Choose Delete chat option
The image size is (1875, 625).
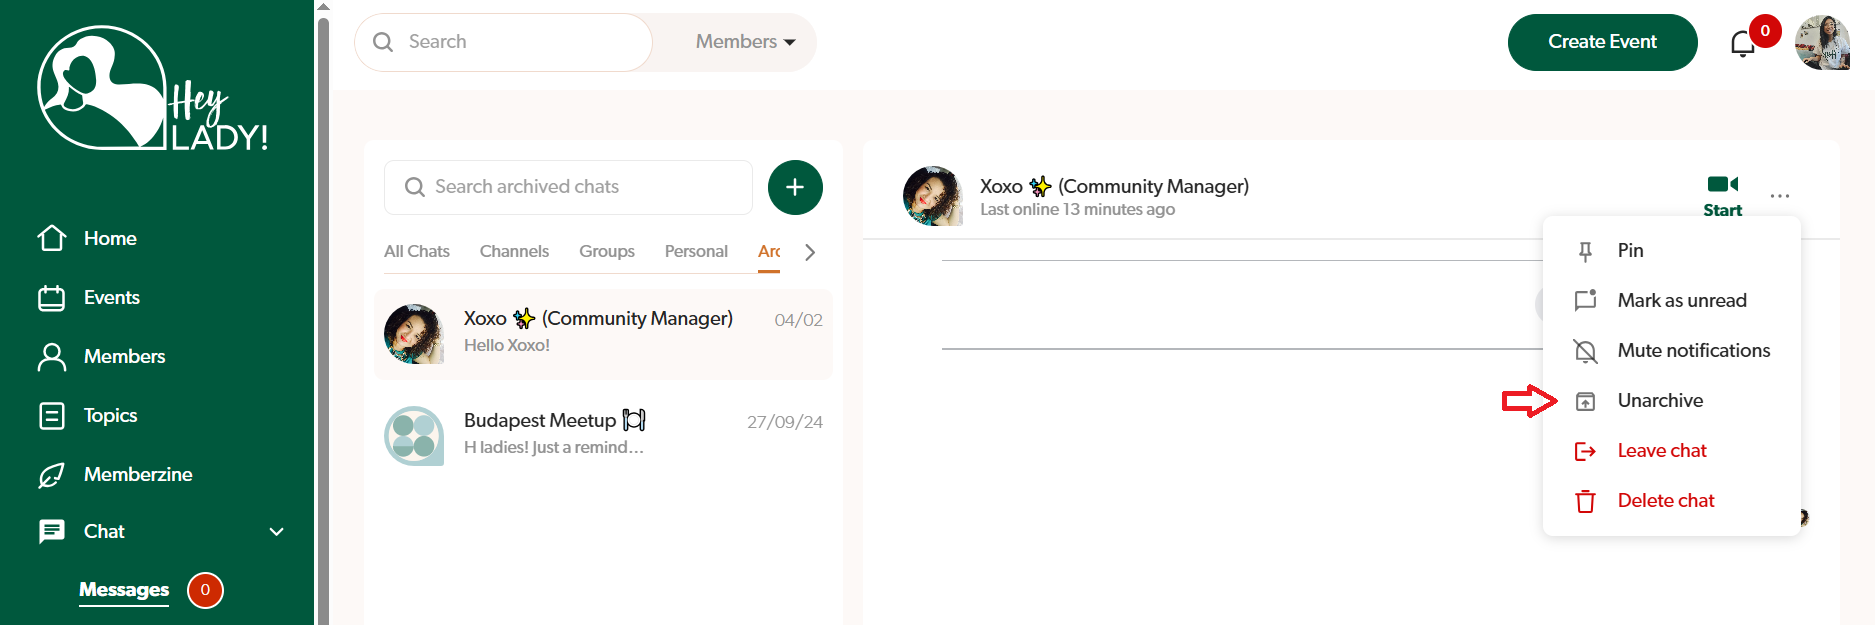1665,501
